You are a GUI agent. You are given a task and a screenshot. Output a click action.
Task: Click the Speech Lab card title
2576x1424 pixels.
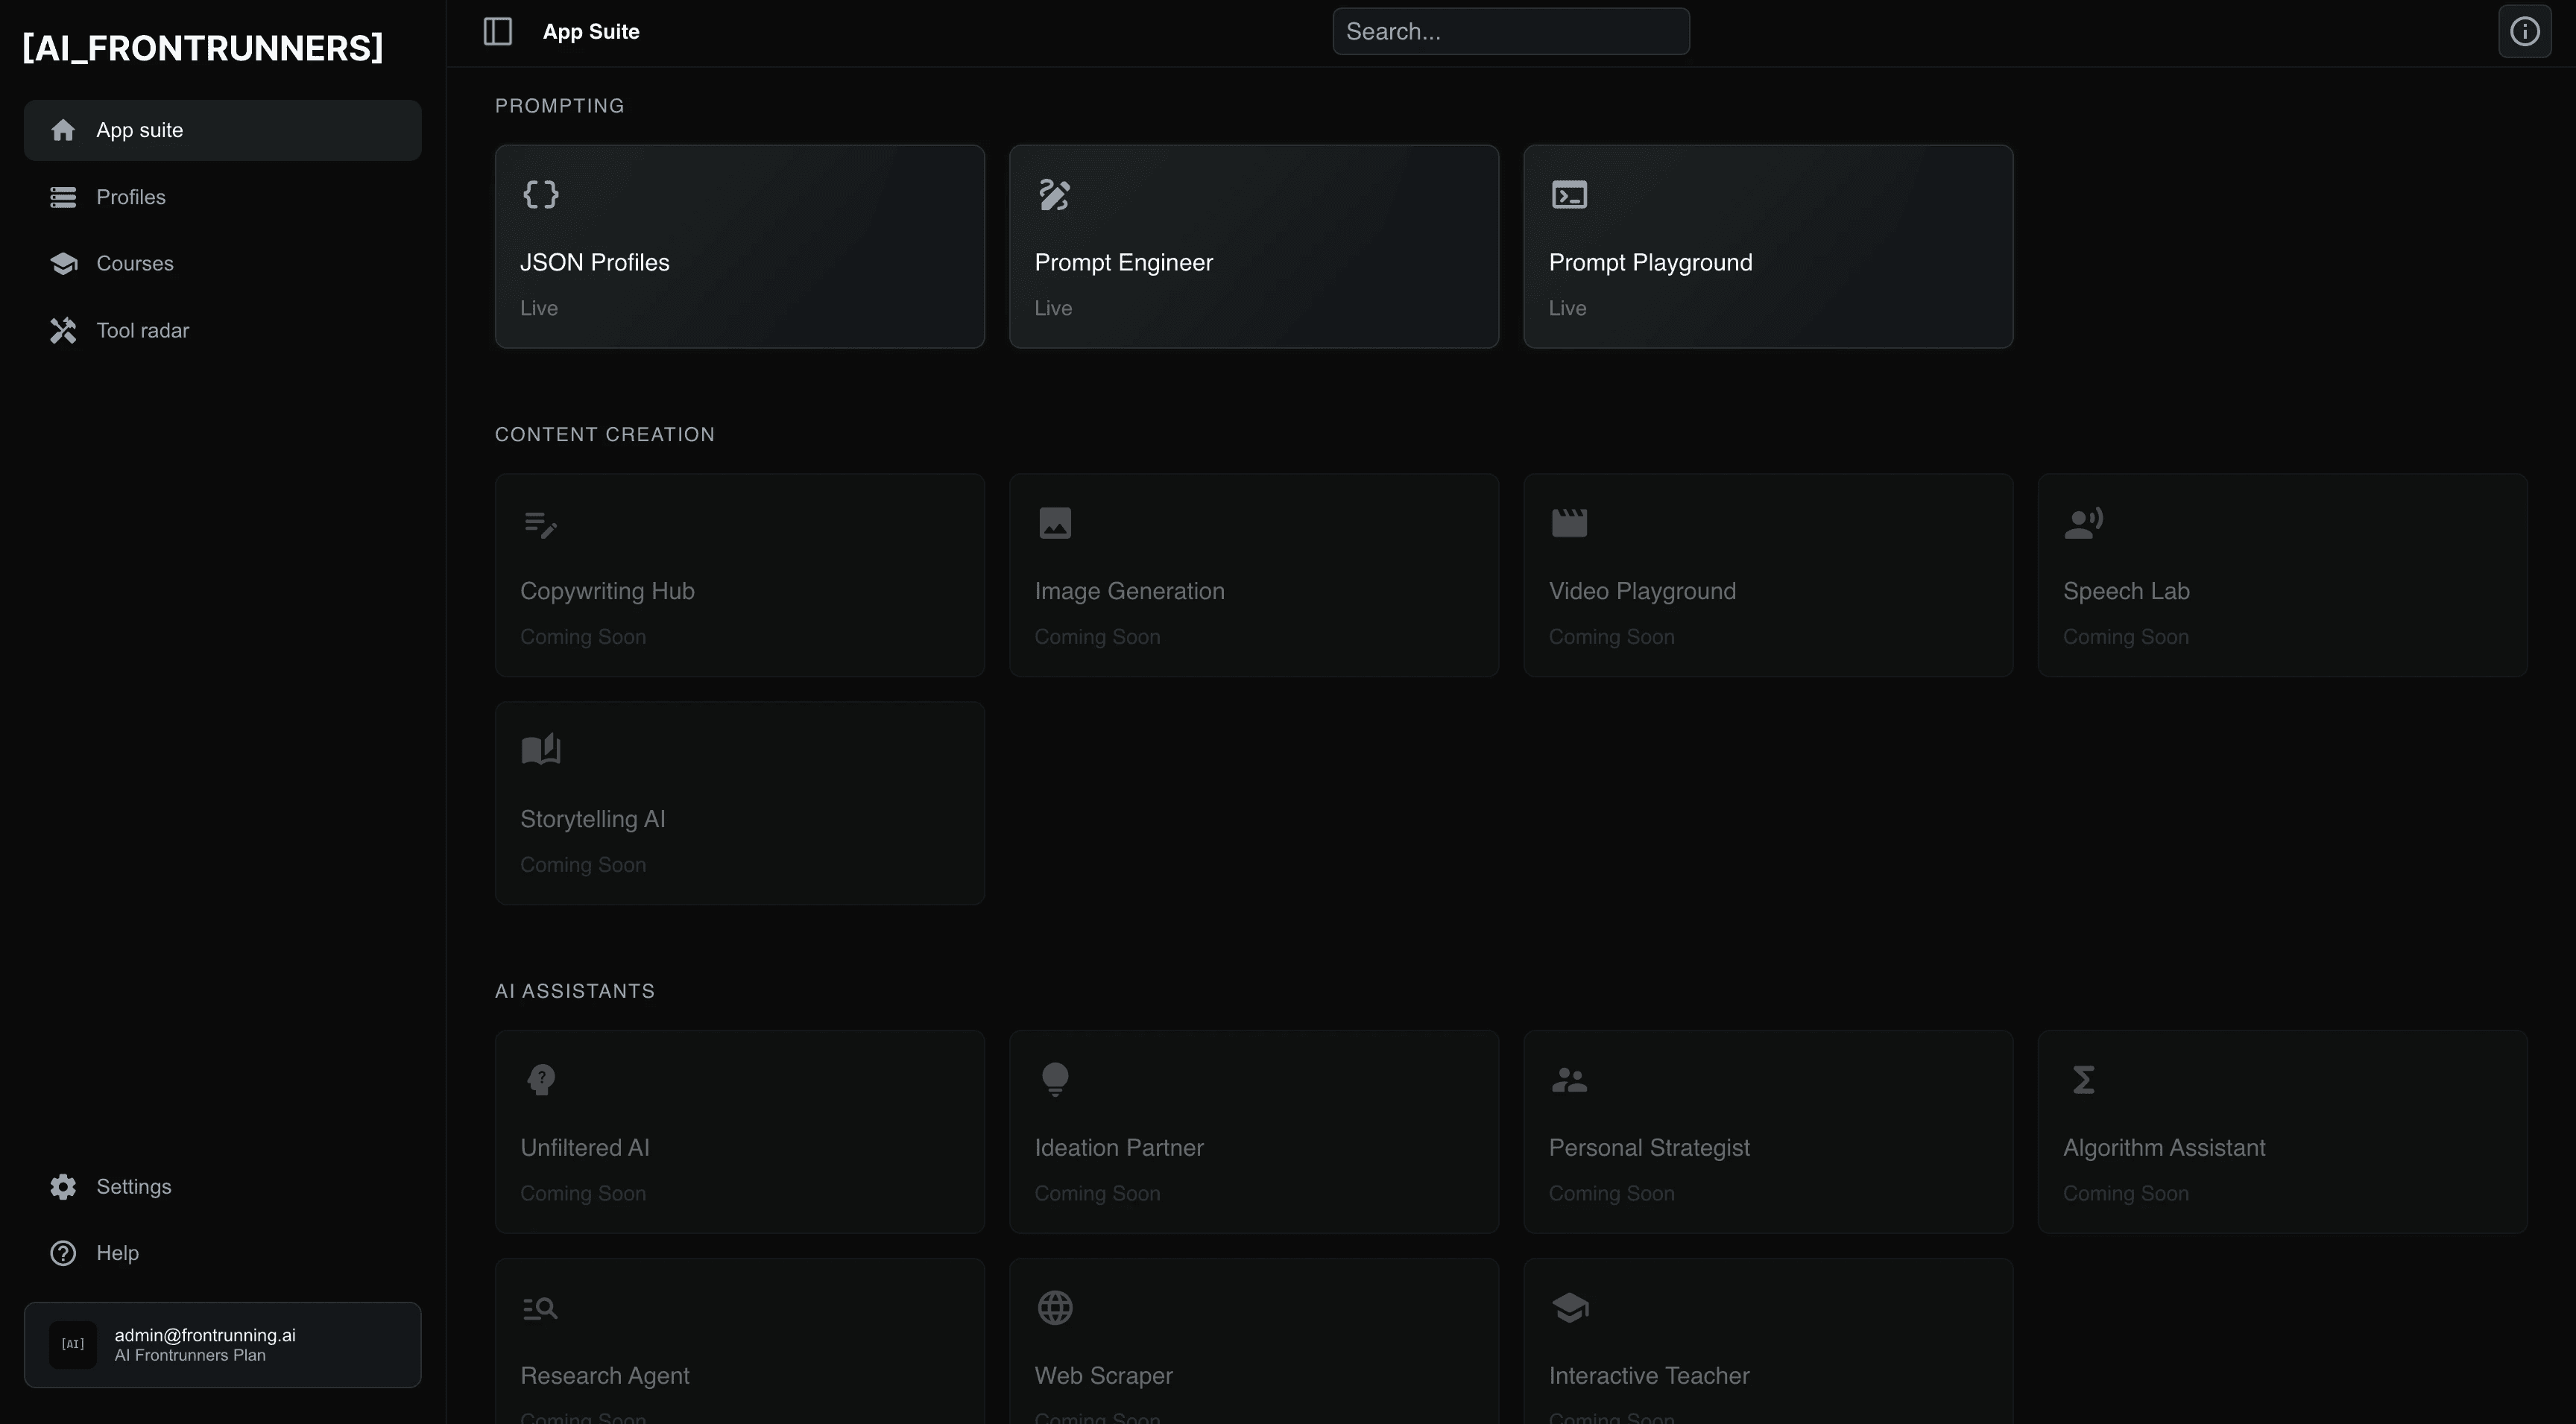[2126, 591]
